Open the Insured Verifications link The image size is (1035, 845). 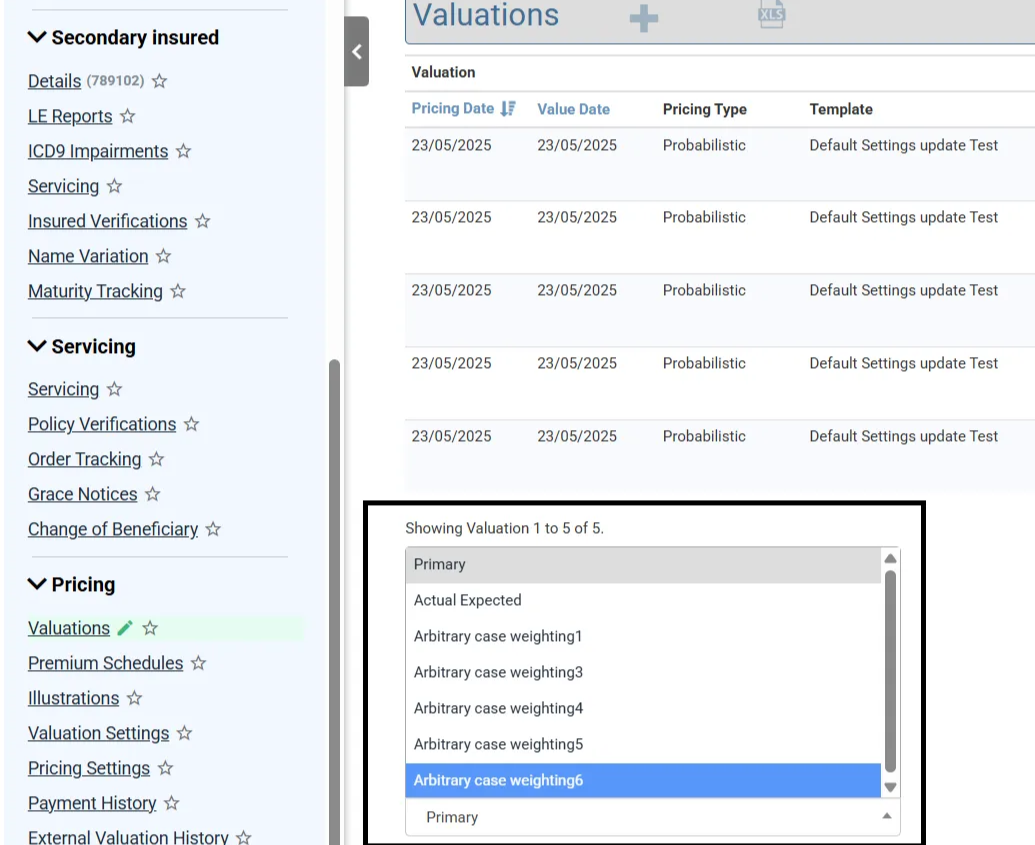point(107,221)
